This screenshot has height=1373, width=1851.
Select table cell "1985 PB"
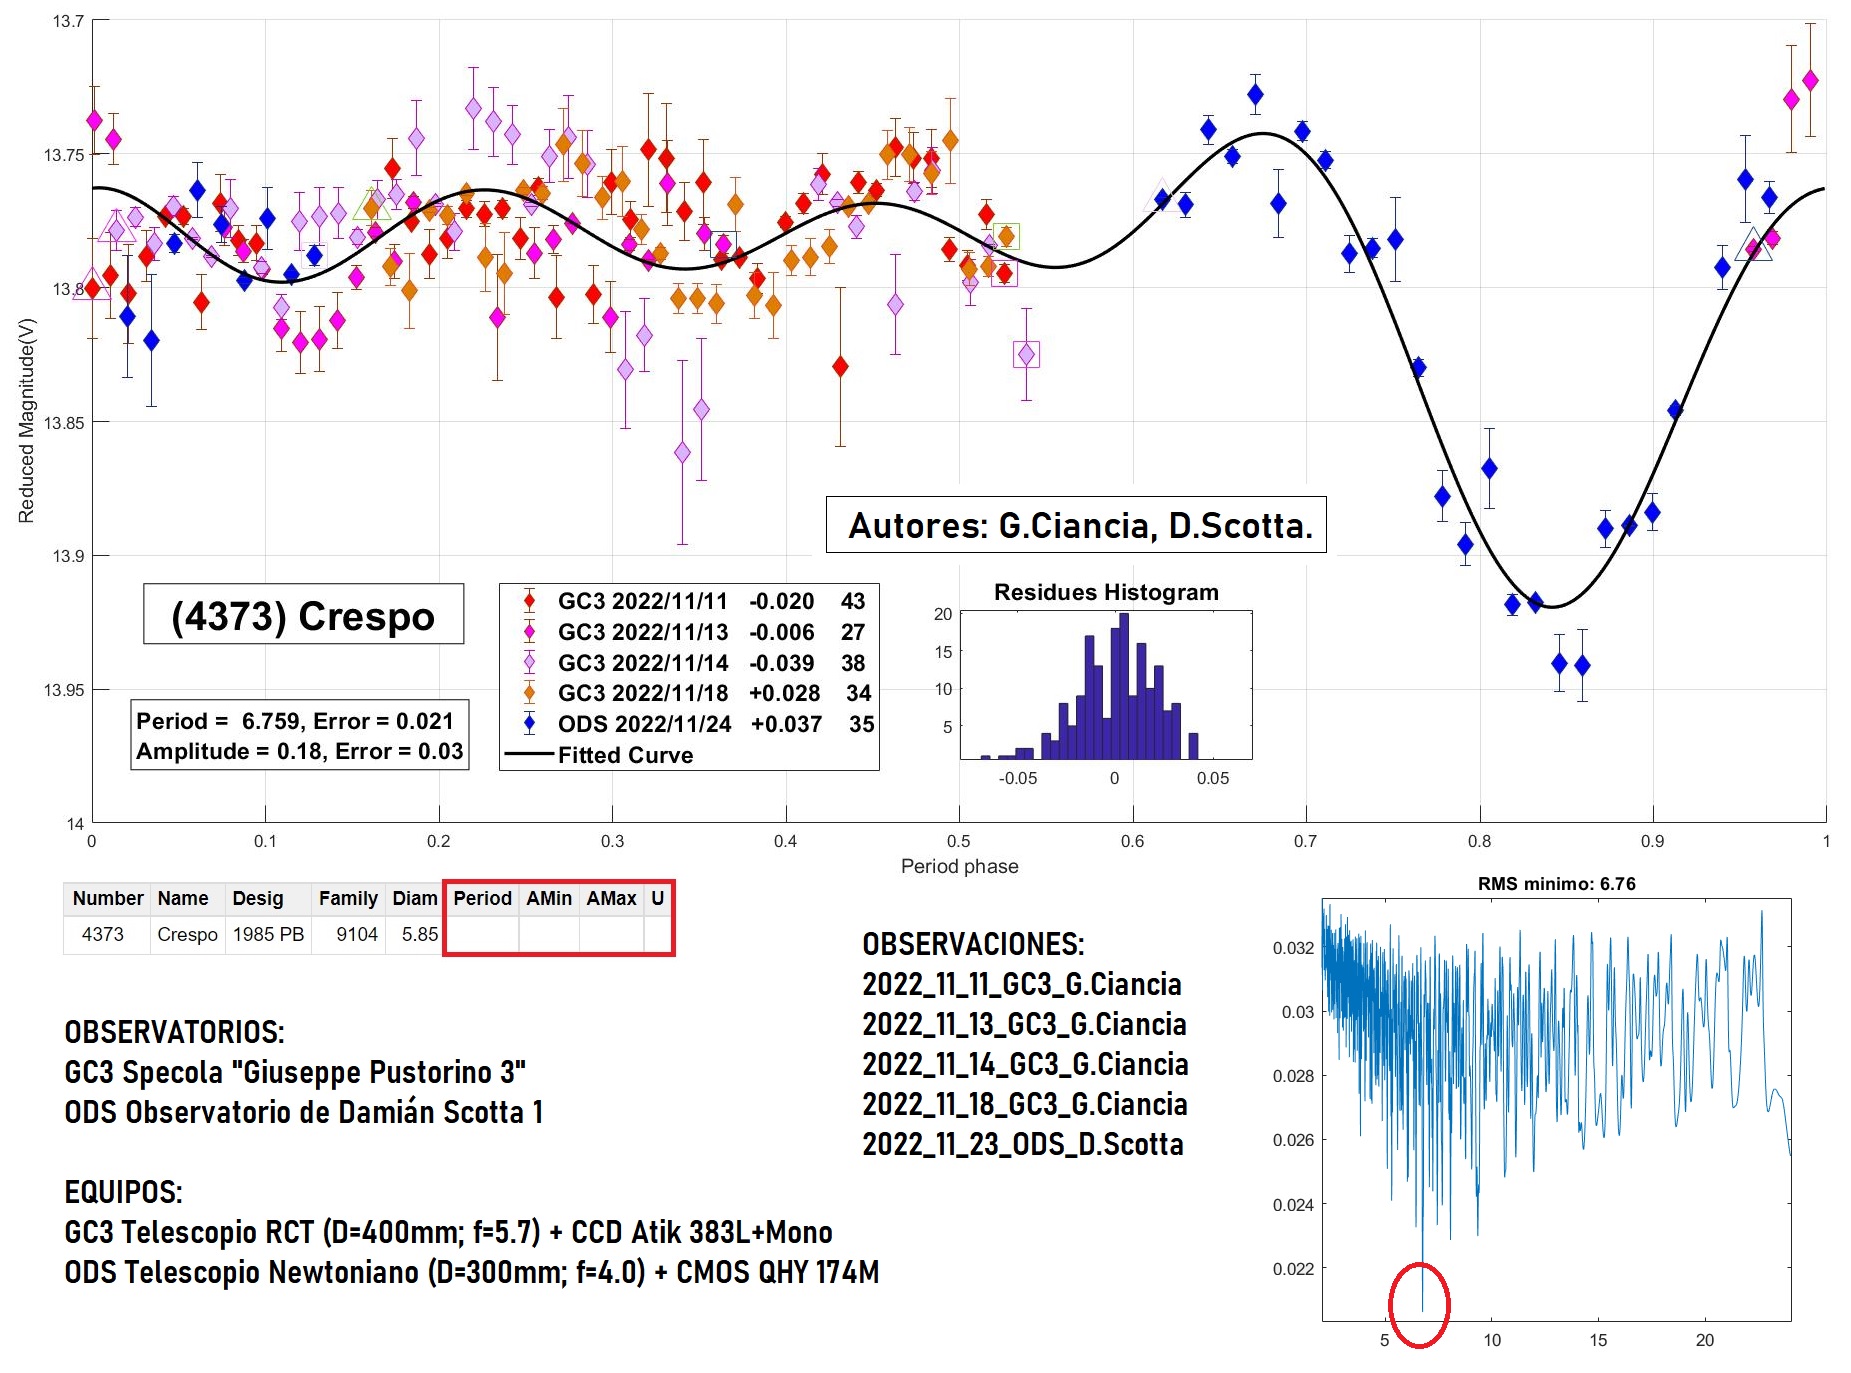point(268,934)
